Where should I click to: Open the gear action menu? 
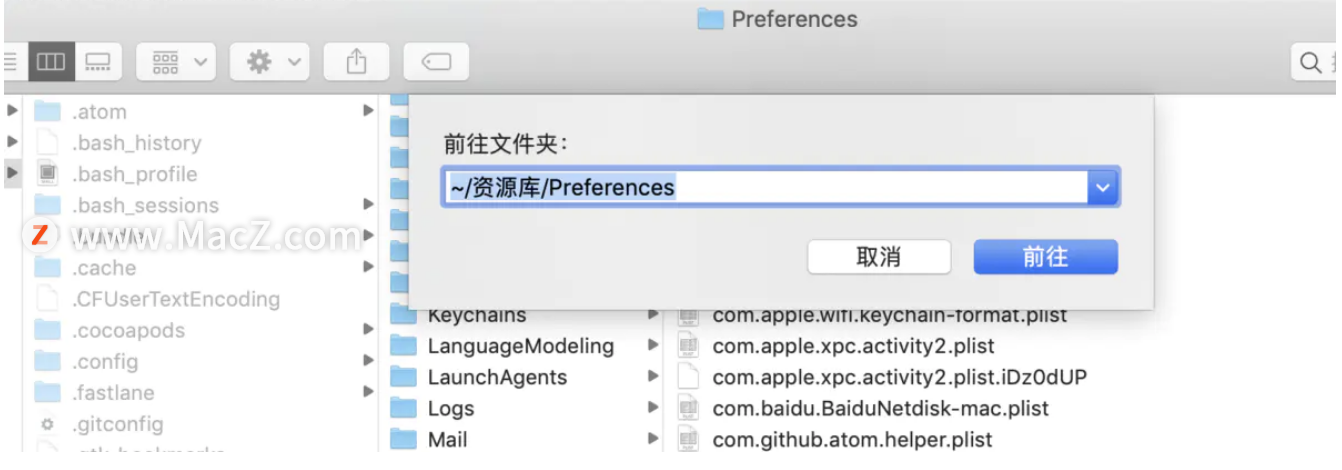click(x=269, y=62)
